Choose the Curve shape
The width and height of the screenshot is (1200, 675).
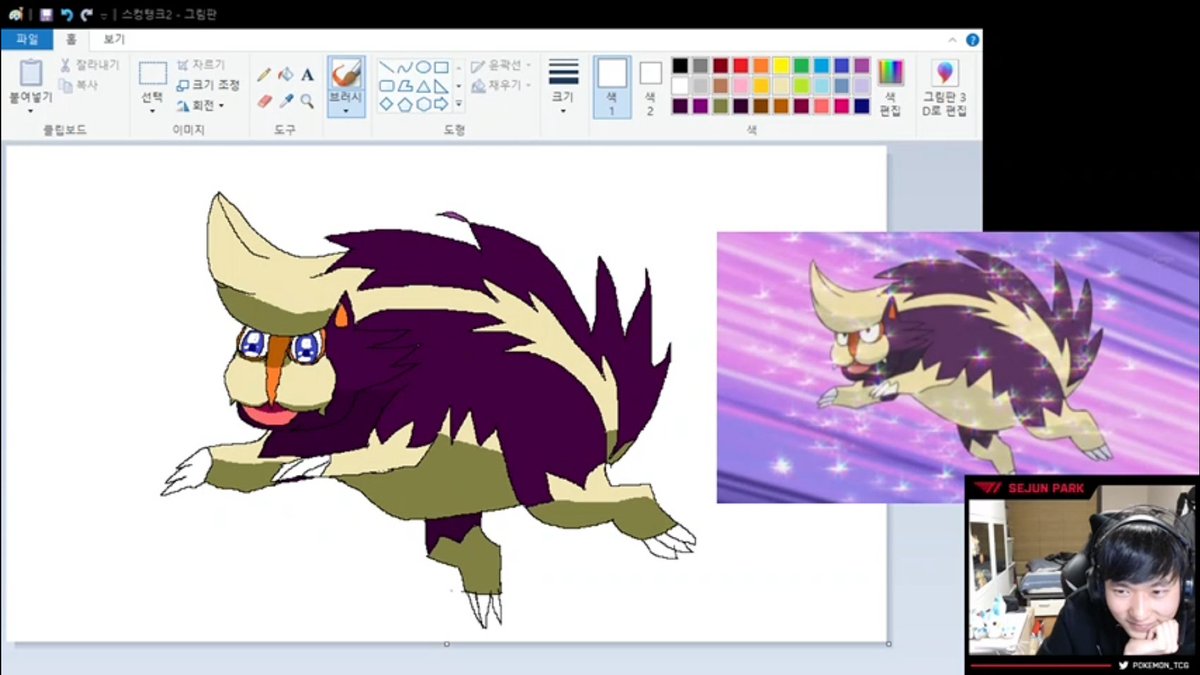[405, 67]
